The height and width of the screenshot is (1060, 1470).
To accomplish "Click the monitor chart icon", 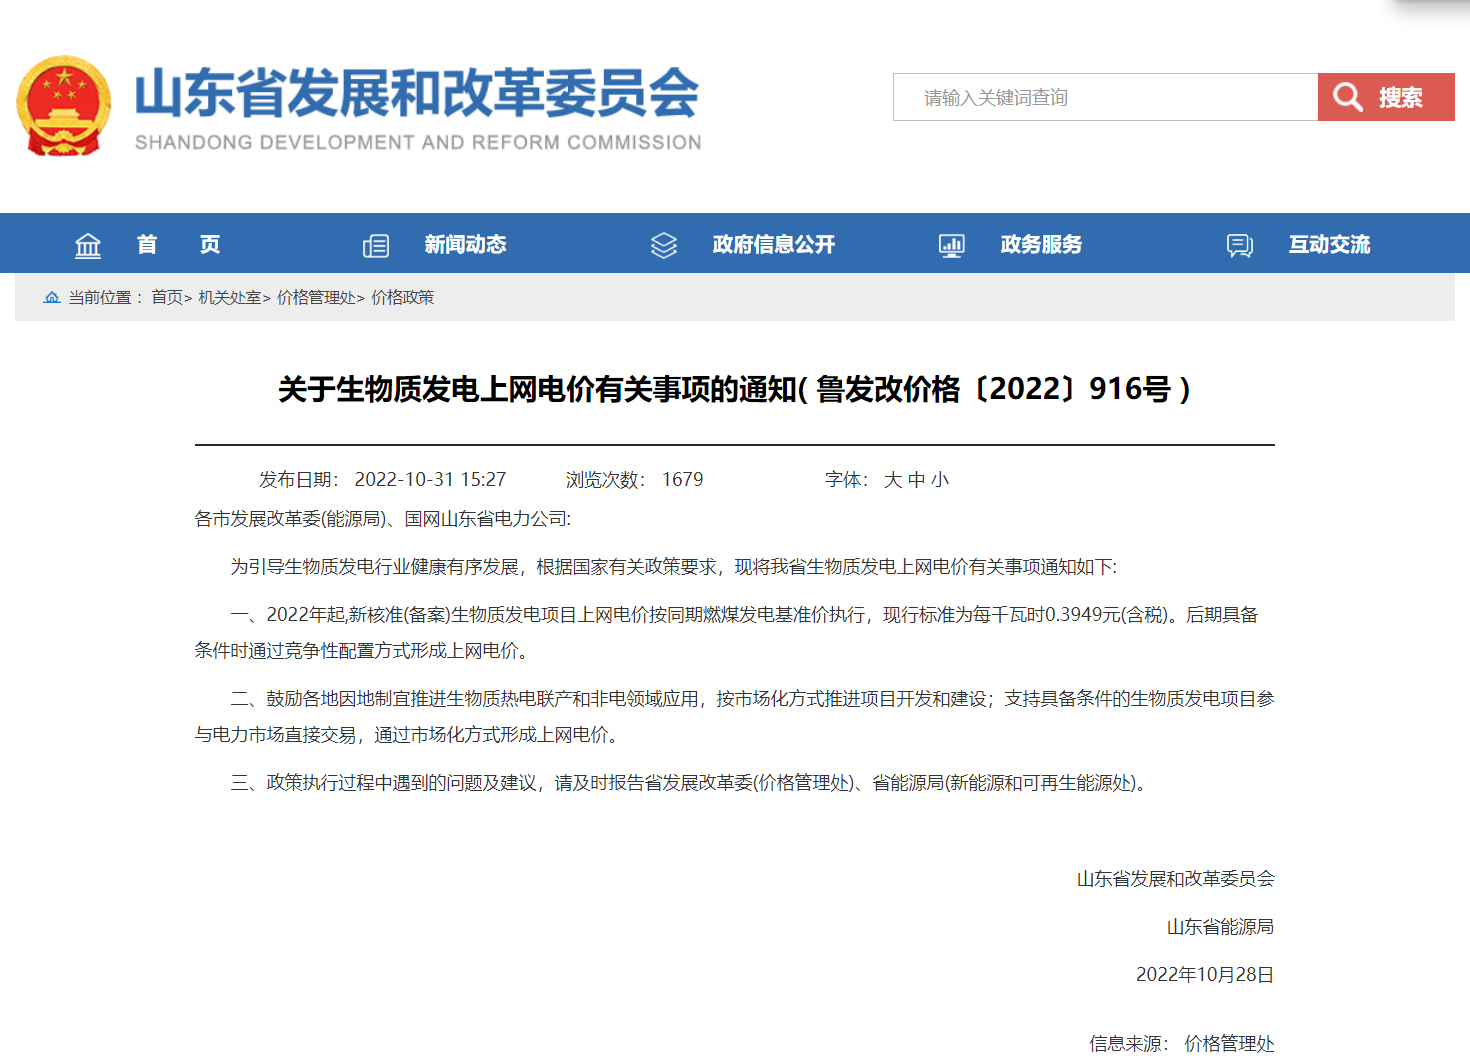I will (x=952, y=245).
